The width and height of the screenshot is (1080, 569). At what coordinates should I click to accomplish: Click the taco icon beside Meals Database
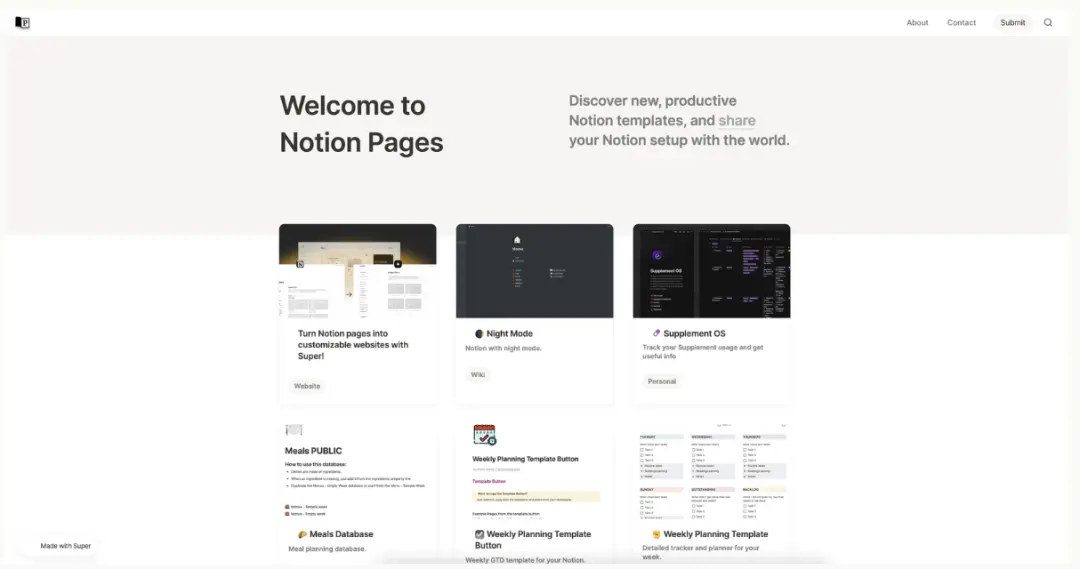click(302, 534)
